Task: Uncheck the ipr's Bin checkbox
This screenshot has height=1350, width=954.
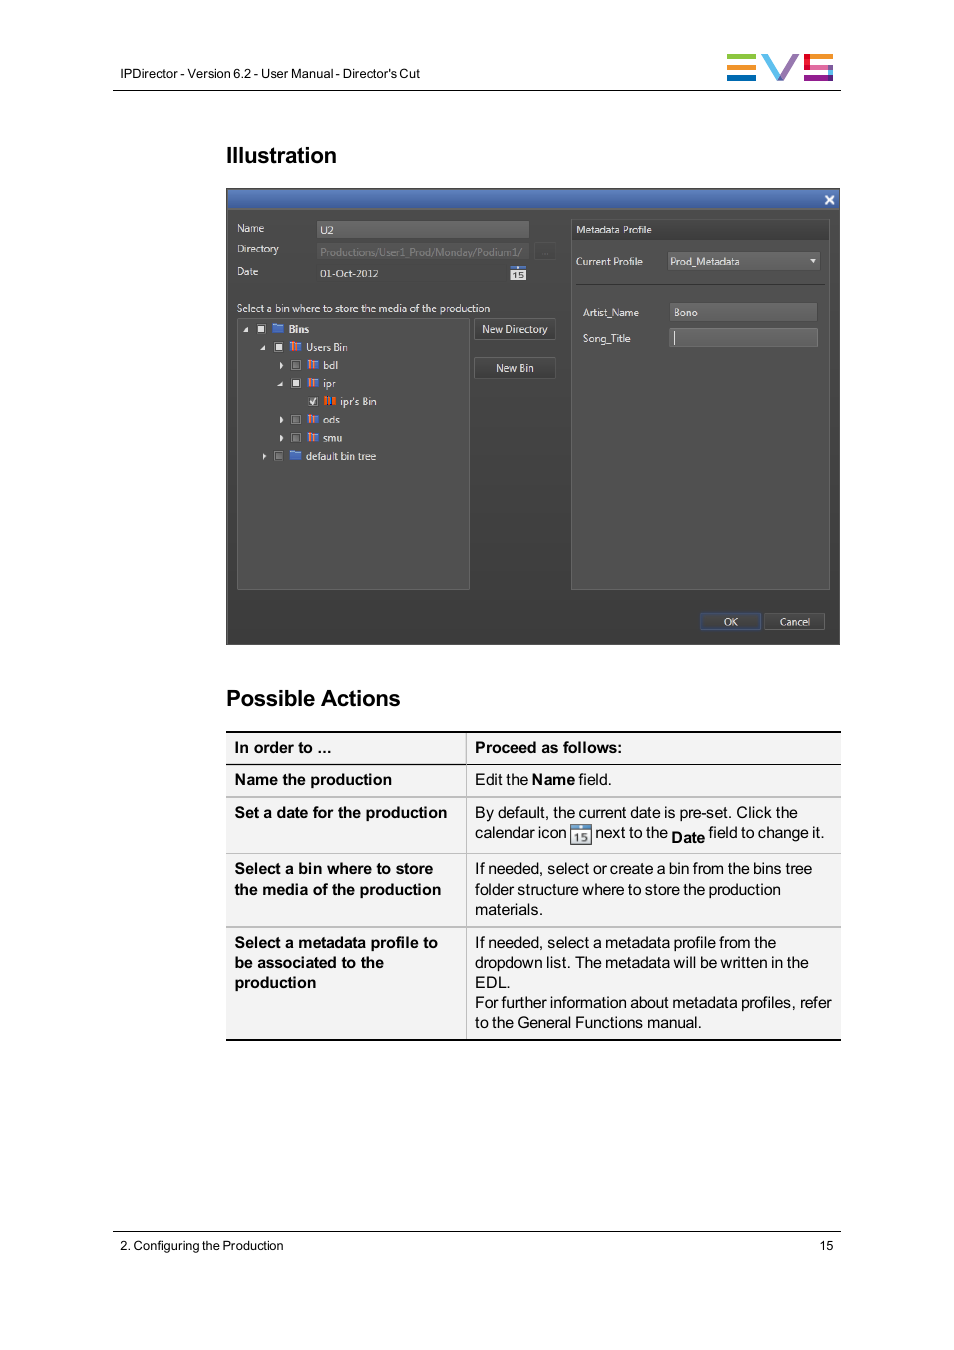Action: click(313, 401)
